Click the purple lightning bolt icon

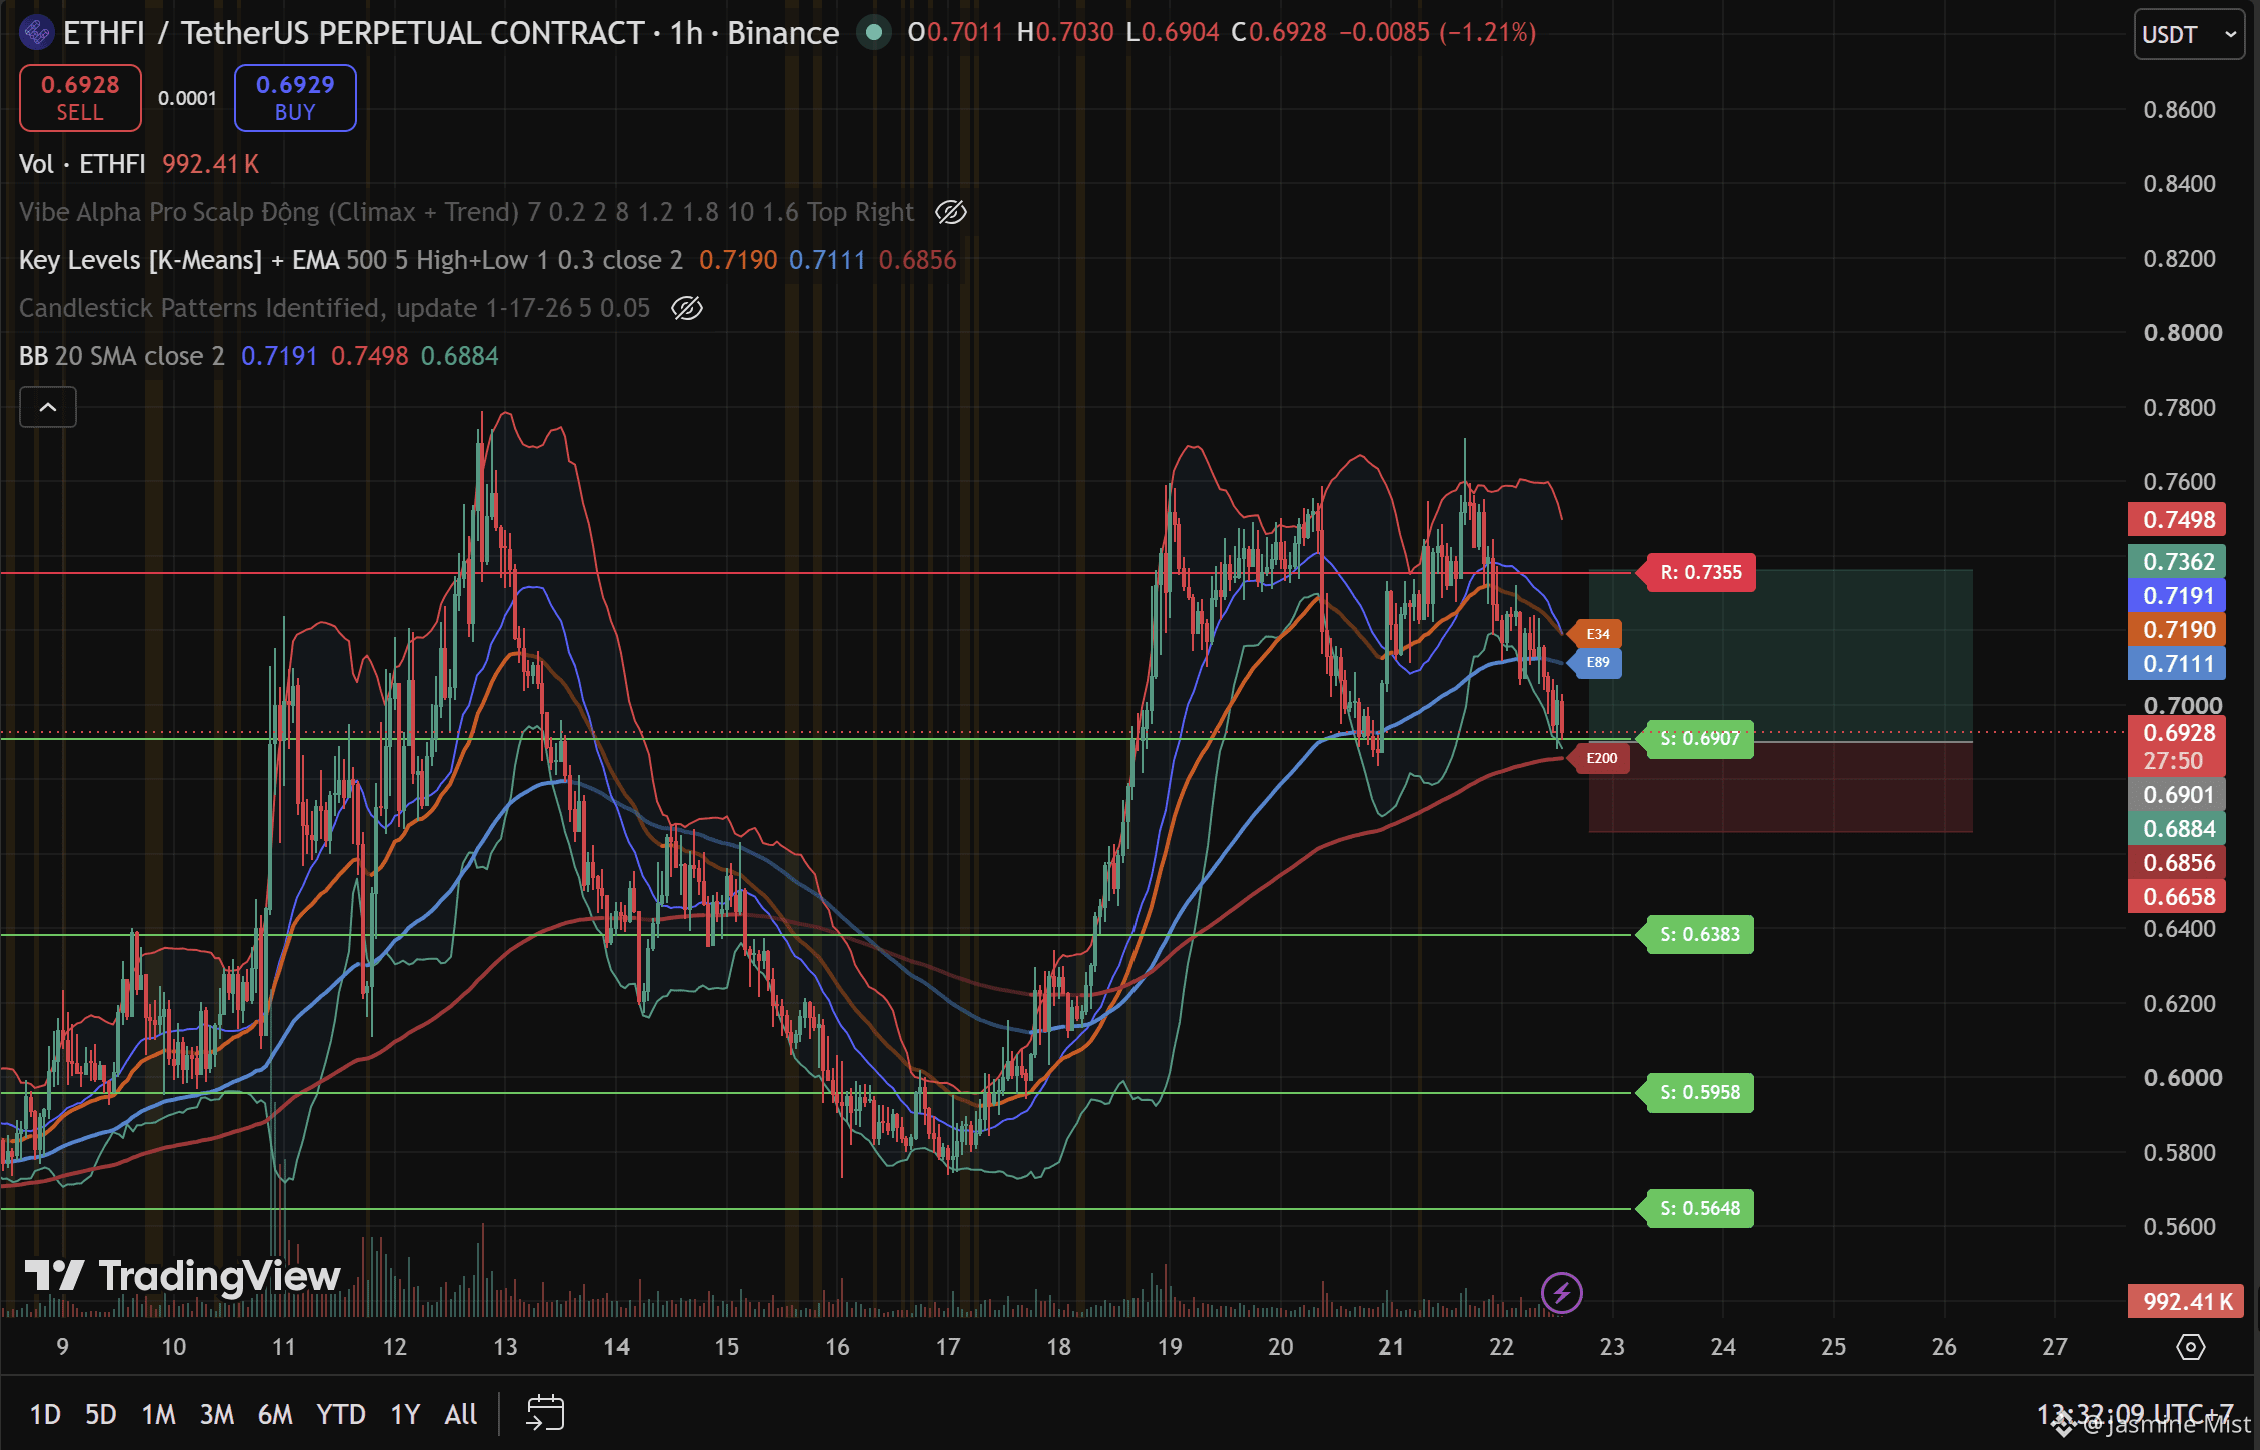point(1561,1293)
